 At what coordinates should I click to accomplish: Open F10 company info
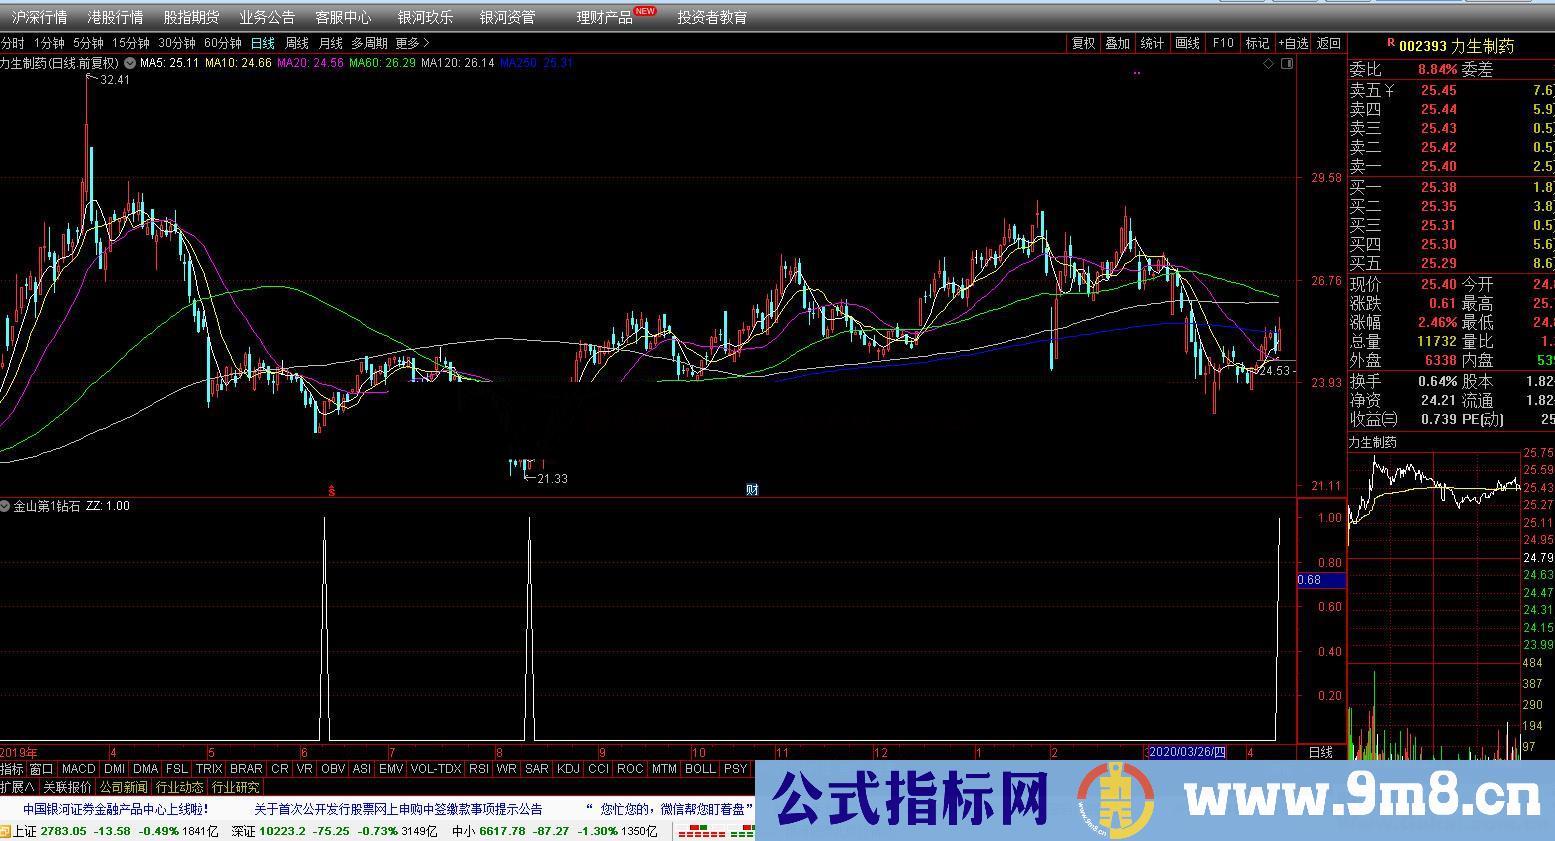pos(1223,43)
